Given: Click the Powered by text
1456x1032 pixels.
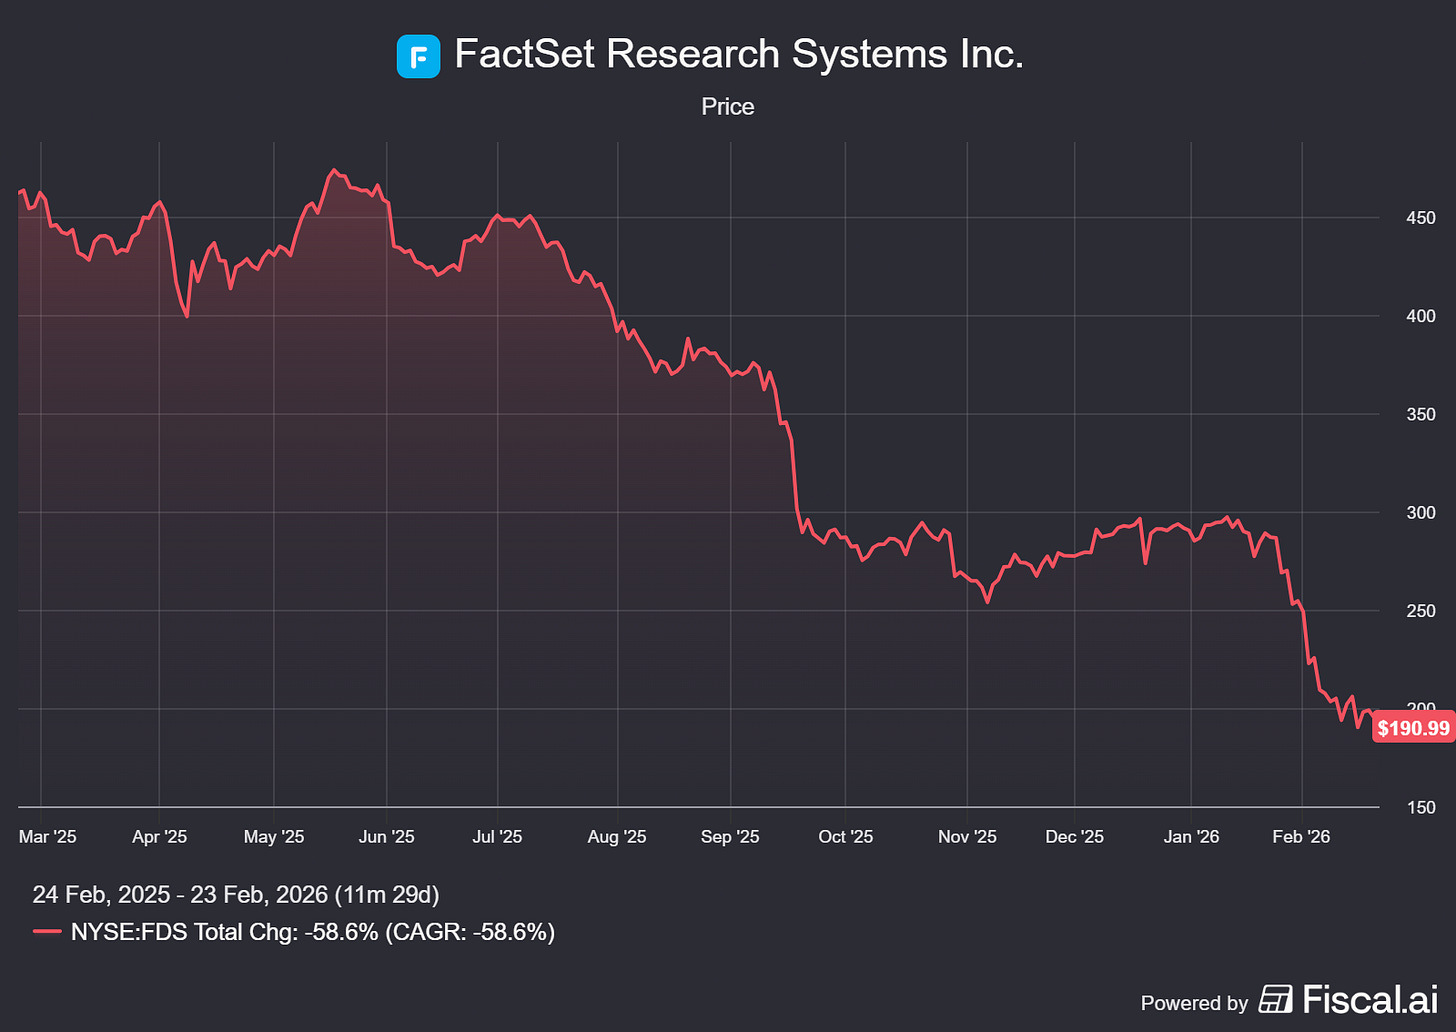Looking at the screenshot, I should point(1194,1002).
